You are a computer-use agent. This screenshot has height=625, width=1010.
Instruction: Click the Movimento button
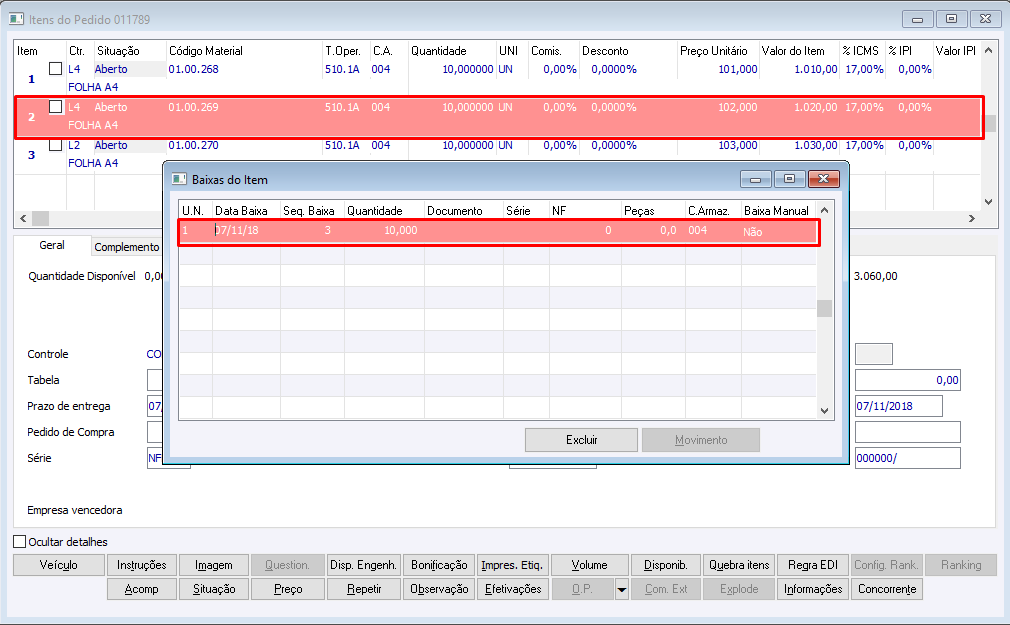coord(701,440)
